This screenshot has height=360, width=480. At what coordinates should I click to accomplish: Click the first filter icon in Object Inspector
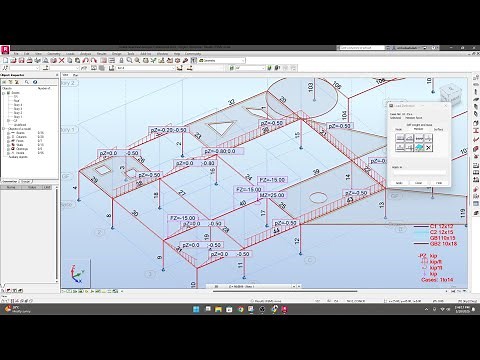point(5,82)
